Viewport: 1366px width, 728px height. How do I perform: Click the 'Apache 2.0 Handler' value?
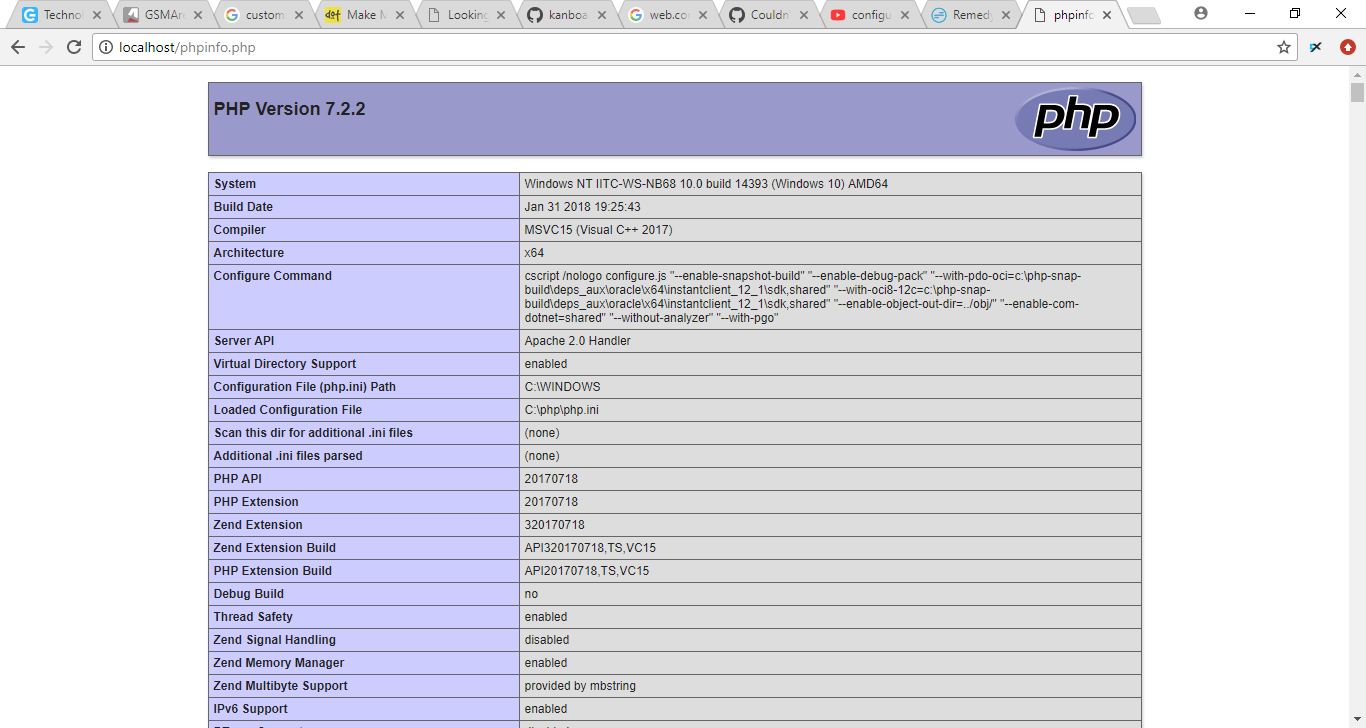[577, 341]
